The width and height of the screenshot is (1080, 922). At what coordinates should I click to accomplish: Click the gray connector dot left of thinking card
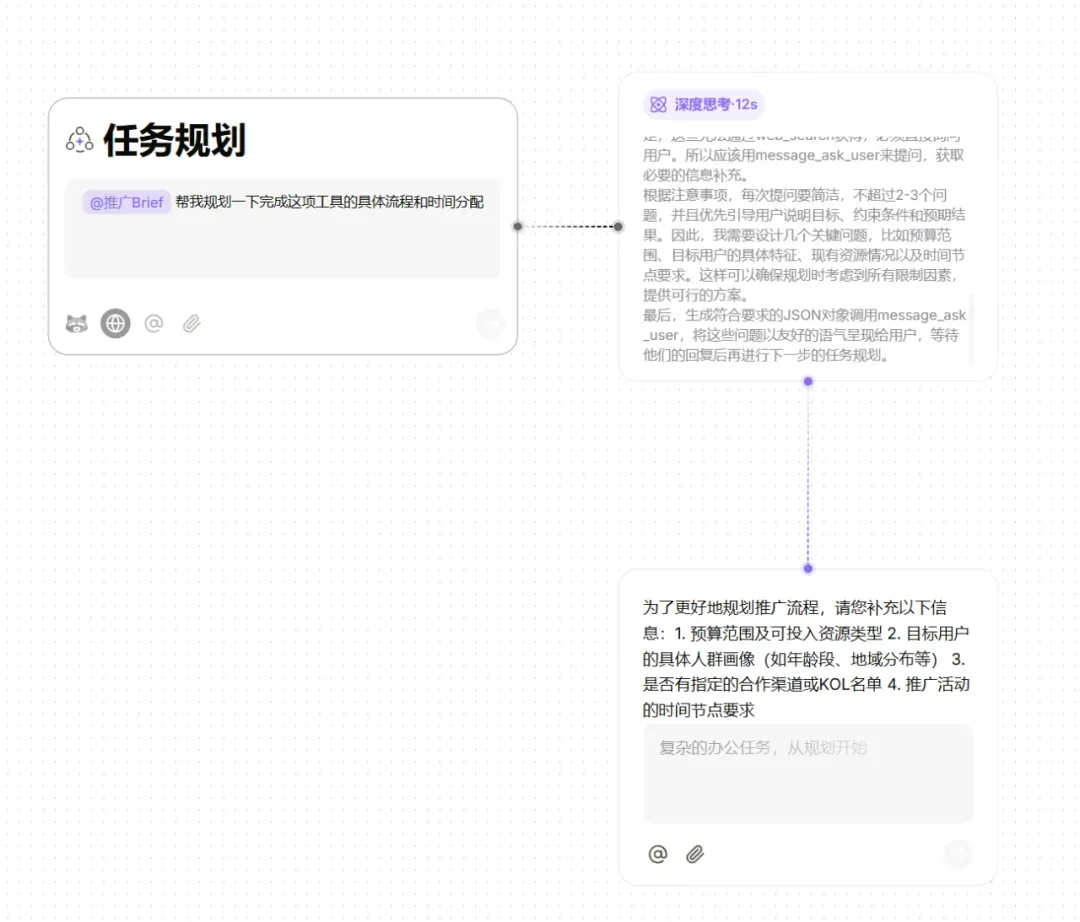pyautogui.click(x=619, y=227)
